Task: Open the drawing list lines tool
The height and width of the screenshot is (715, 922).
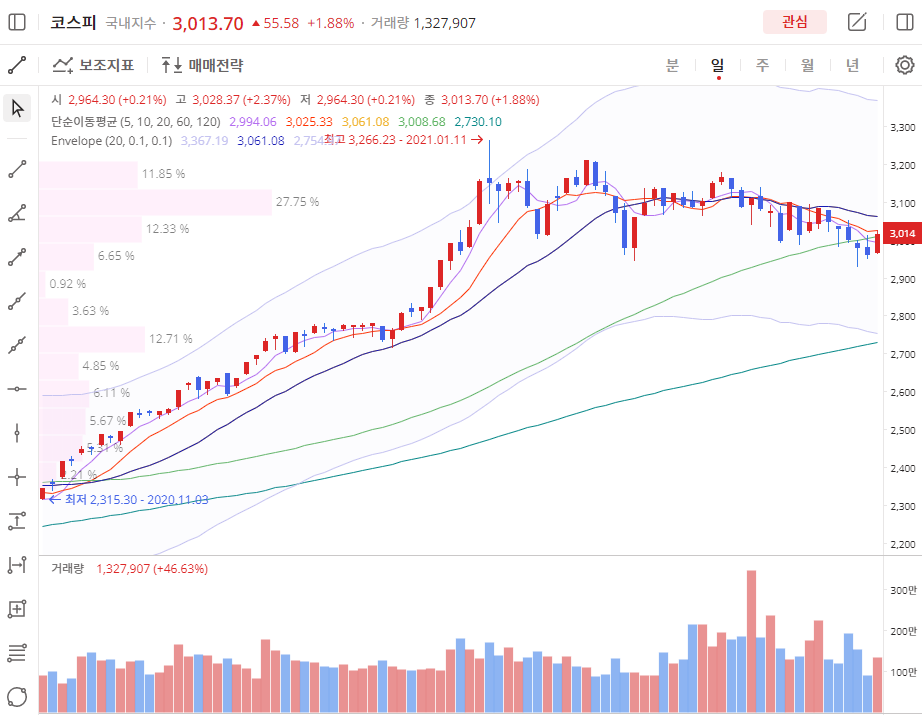Action: coord(17,653)
